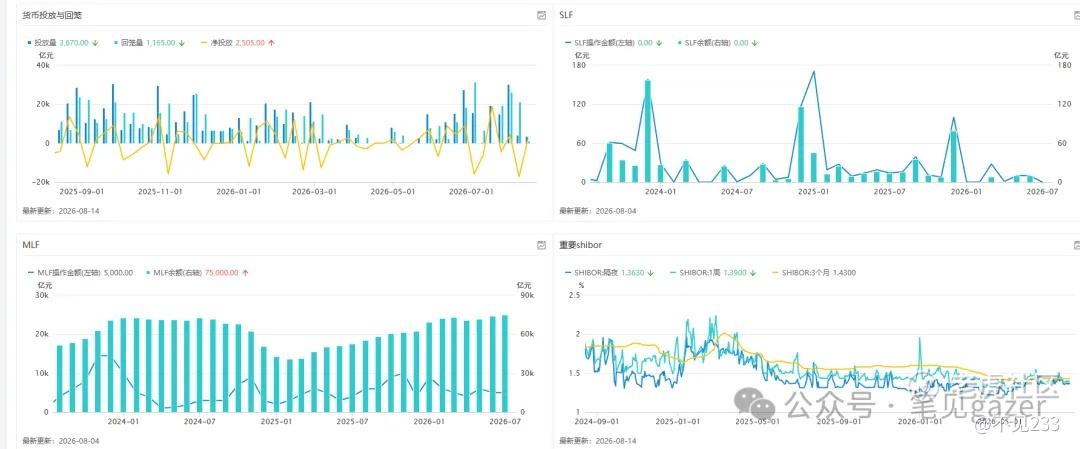This screenshot has height=449, width=1080.
Task: Click the 2.5 axis value in shibor chart
Action: point(574,295)
